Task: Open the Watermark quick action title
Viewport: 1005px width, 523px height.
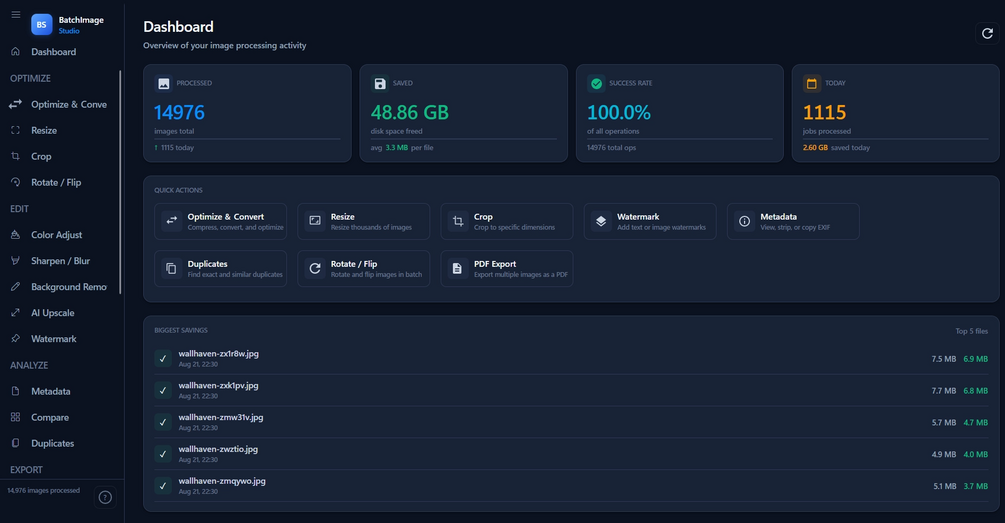Action: pos(638,217)
